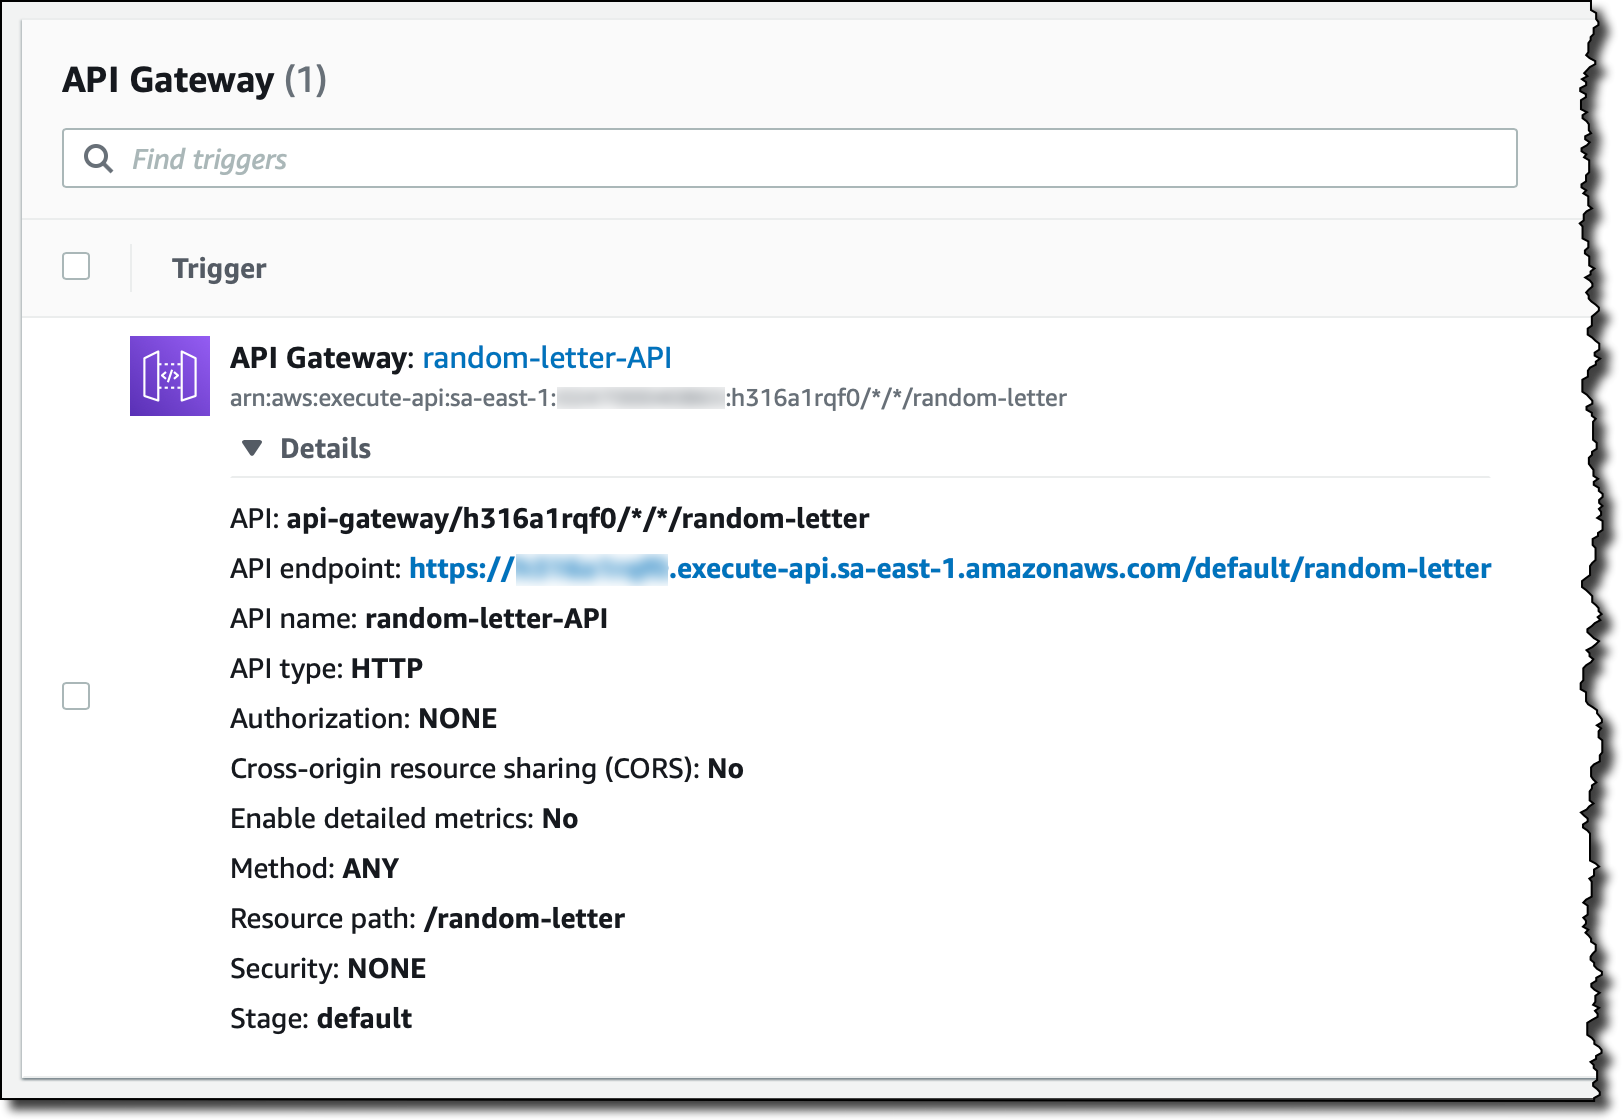1624x1120 pixels.
Task: Check the select-all checkbox above the trigger list
Action: click(75, 266)
